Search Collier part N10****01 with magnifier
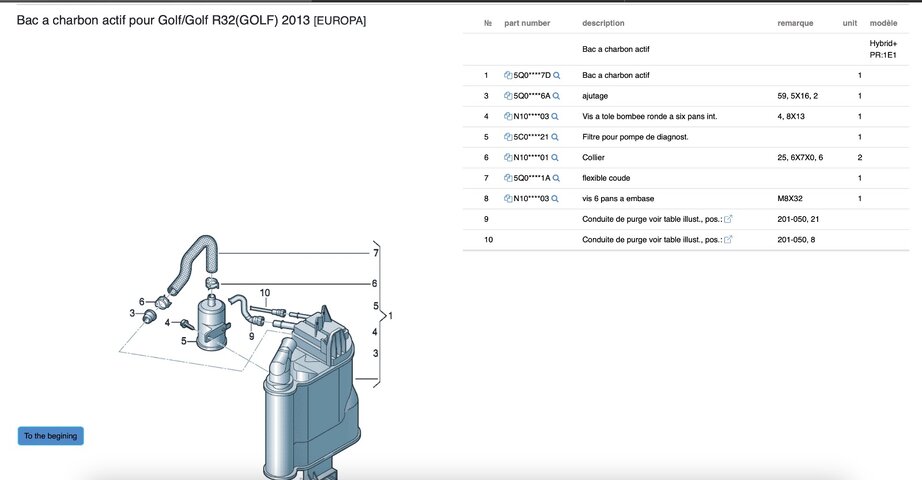The width and height of the screenshot is (922, 480). pyautogui.click(x=554, y=158)
